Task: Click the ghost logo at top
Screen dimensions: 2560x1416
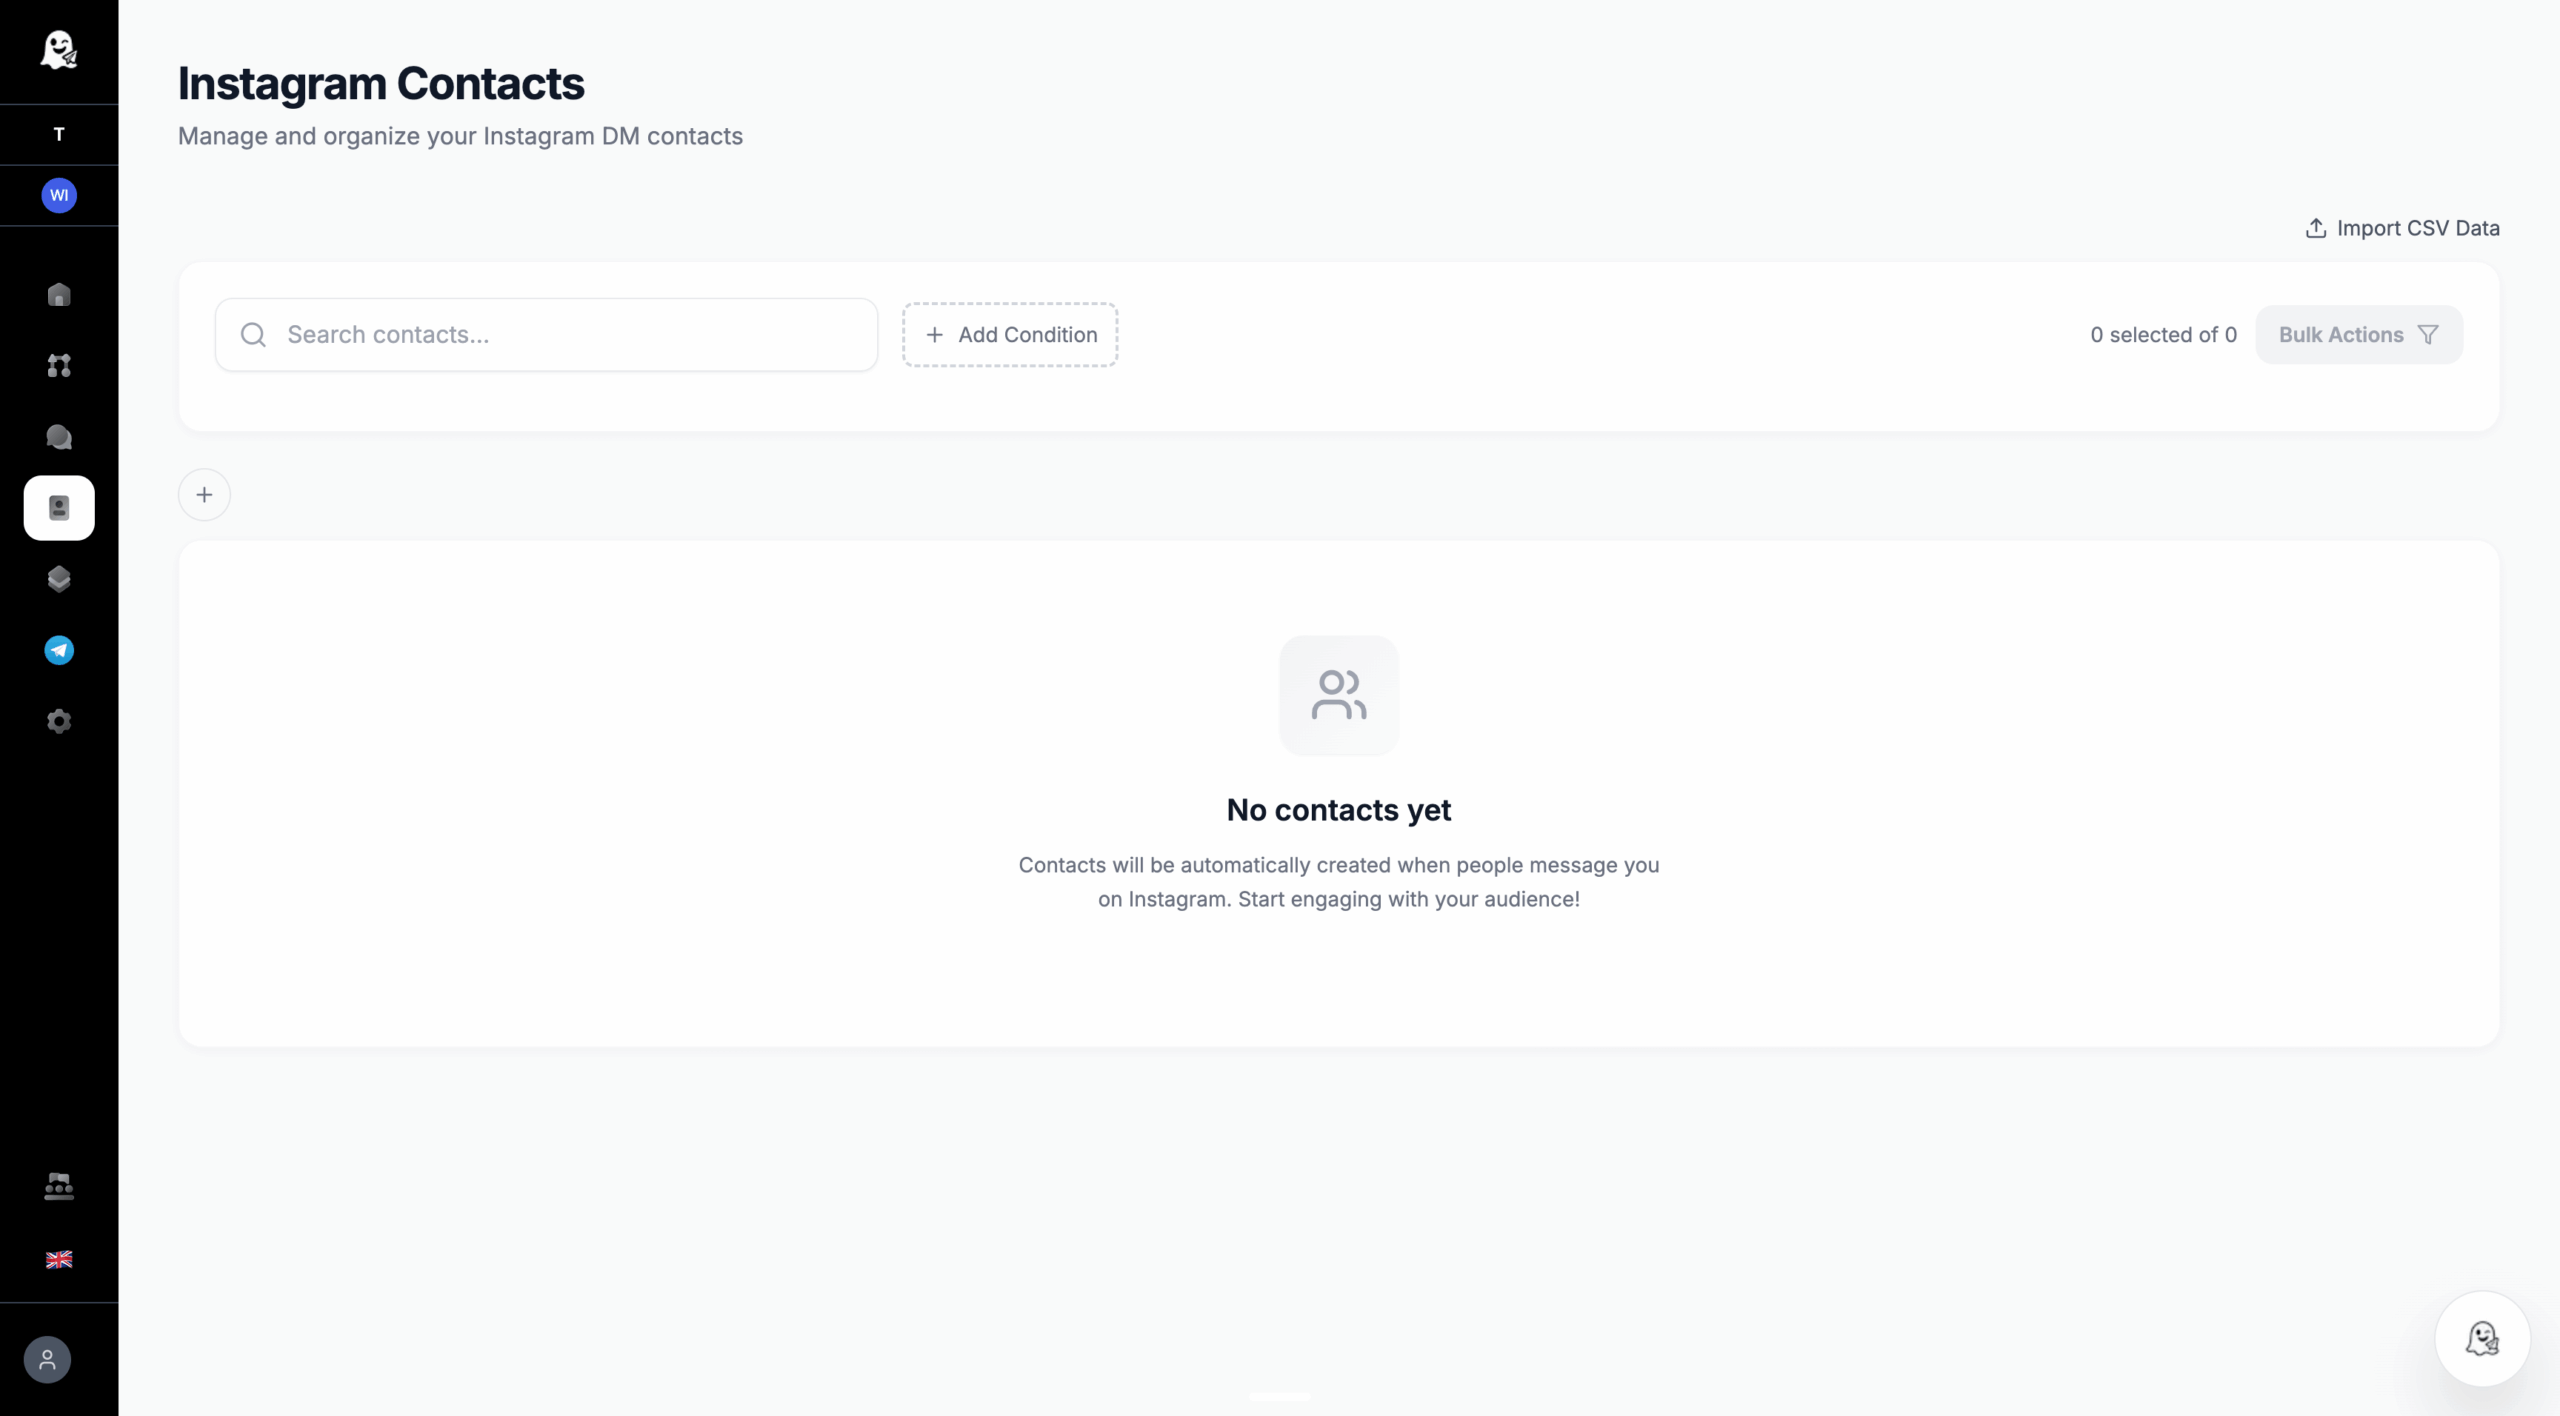Action: 59,49
